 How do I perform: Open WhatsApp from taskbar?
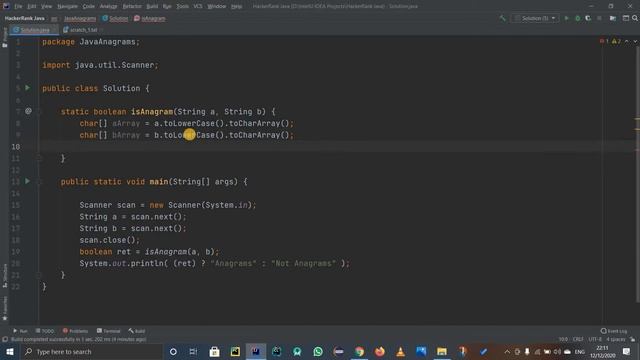(318, 351)
